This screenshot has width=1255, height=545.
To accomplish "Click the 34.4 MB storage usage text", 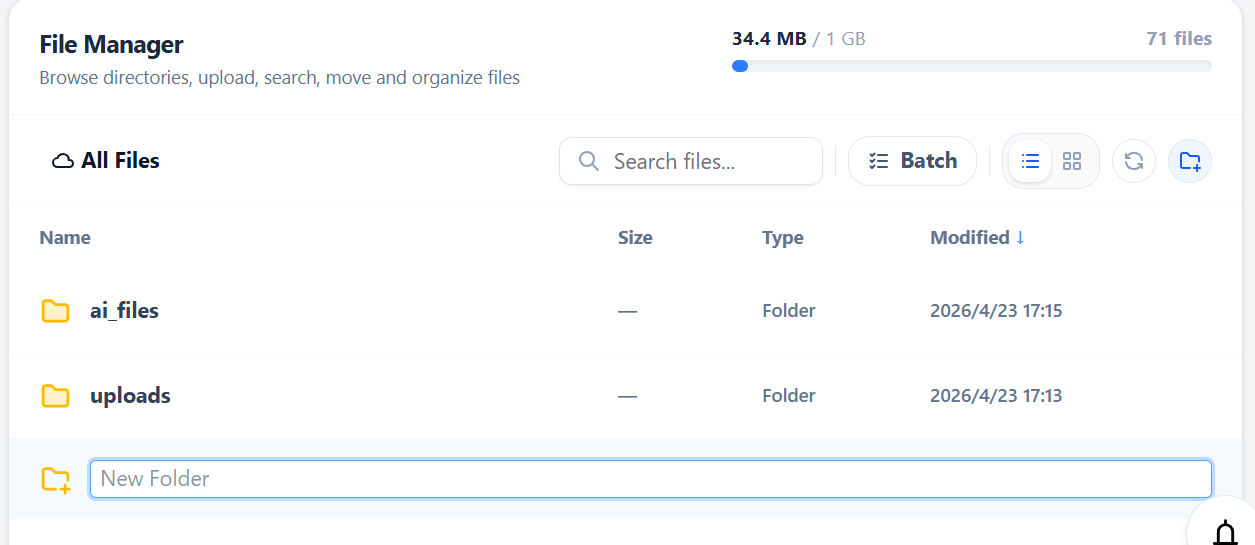I will (x=769, y=39).
